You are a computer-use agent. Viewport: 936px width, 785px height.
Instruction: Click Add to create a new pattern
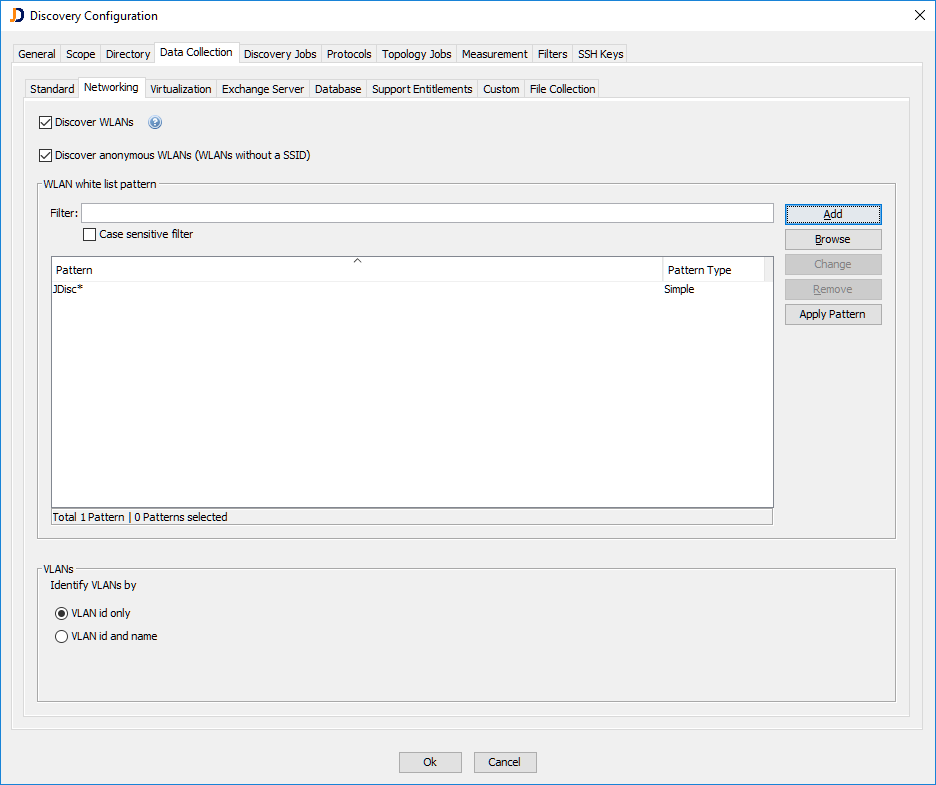pos(832,214)
